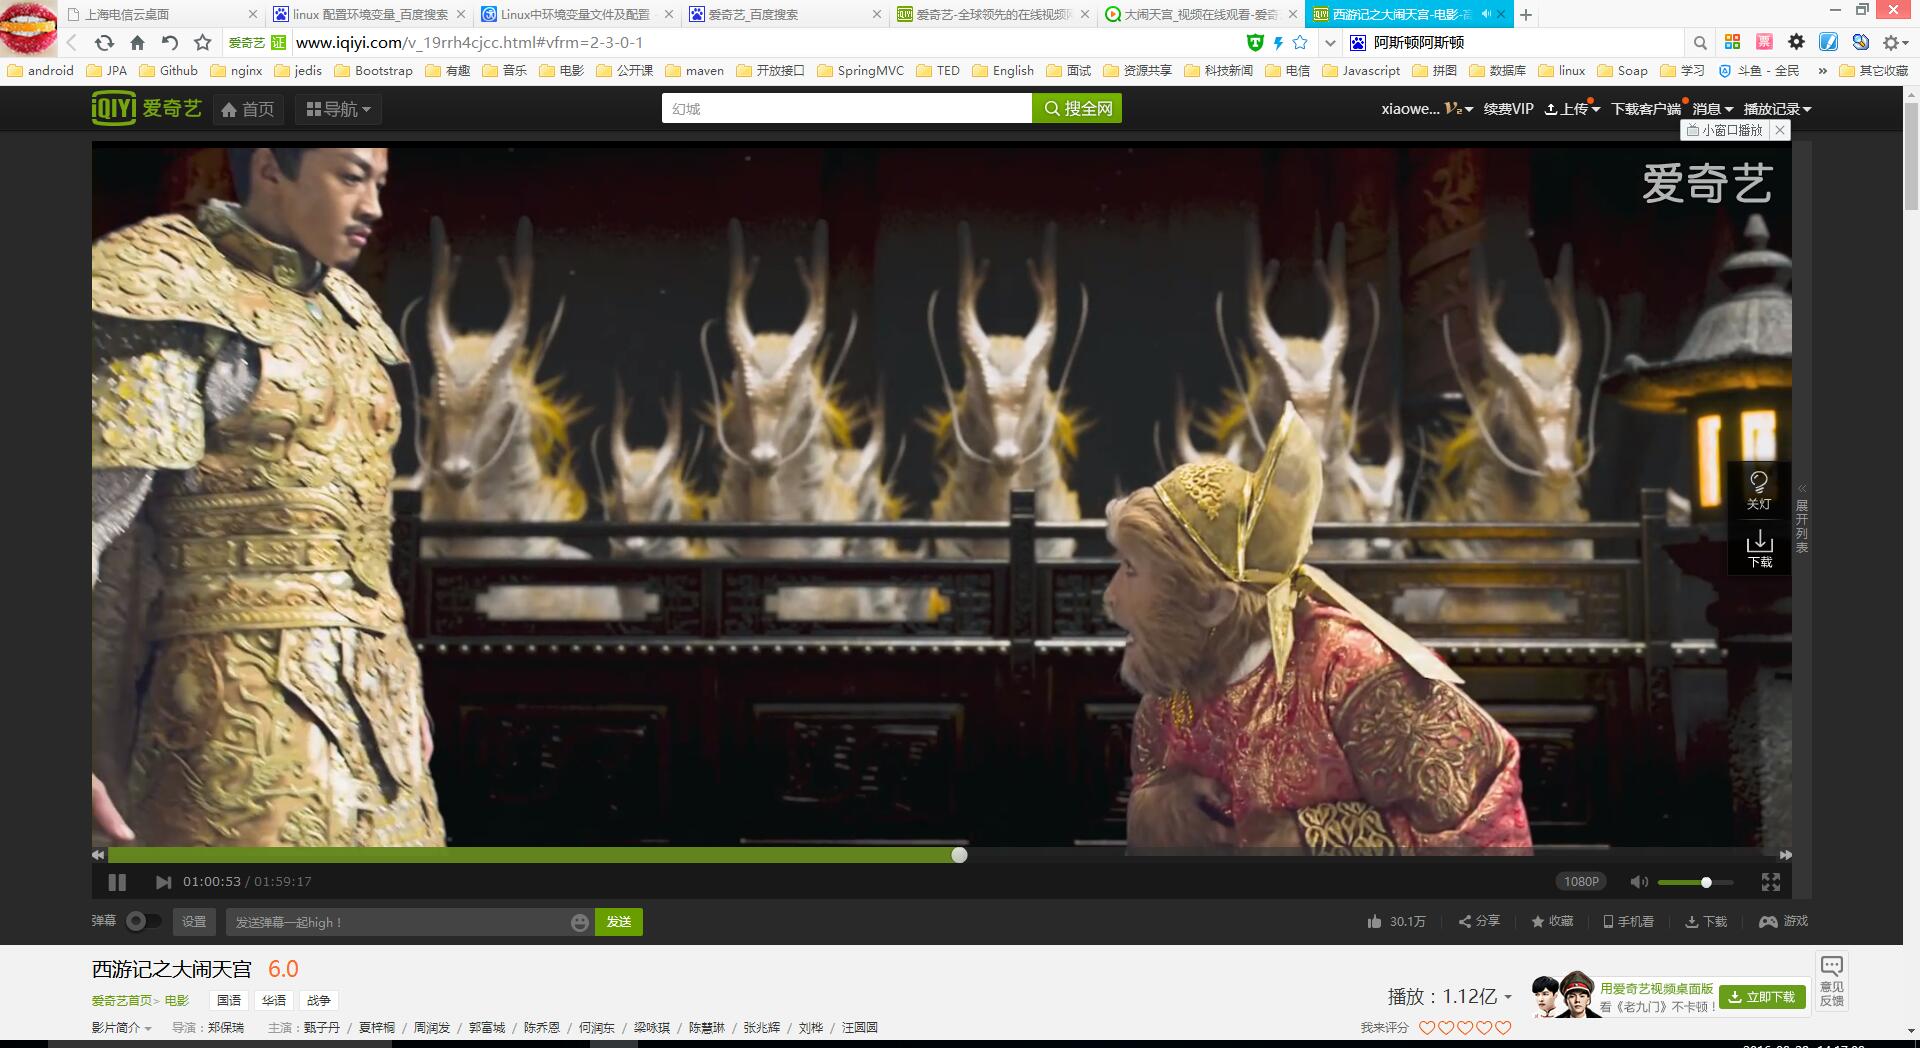Screen dimensions: 1920x1048
Task: Click the search magnifier in the browser search box
Action: click(x=1700, y=42)
